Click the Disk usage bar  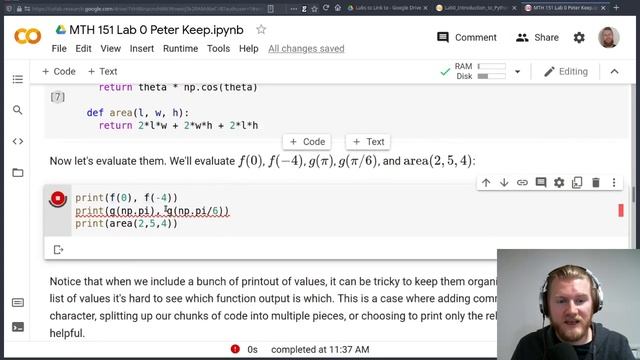tap(491, 76)
